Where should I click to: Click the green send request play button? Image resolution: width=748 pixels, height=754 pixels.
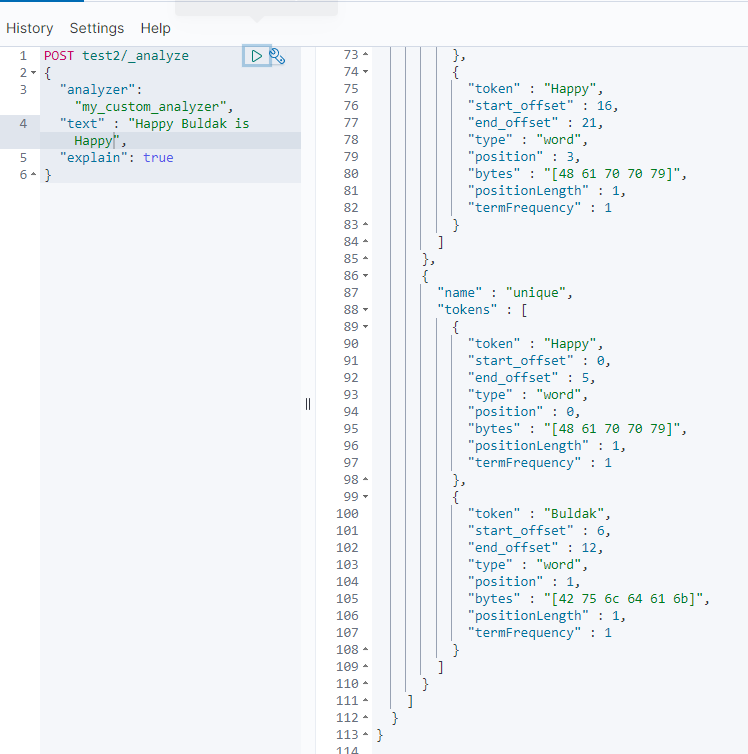(x=257, y=56)
